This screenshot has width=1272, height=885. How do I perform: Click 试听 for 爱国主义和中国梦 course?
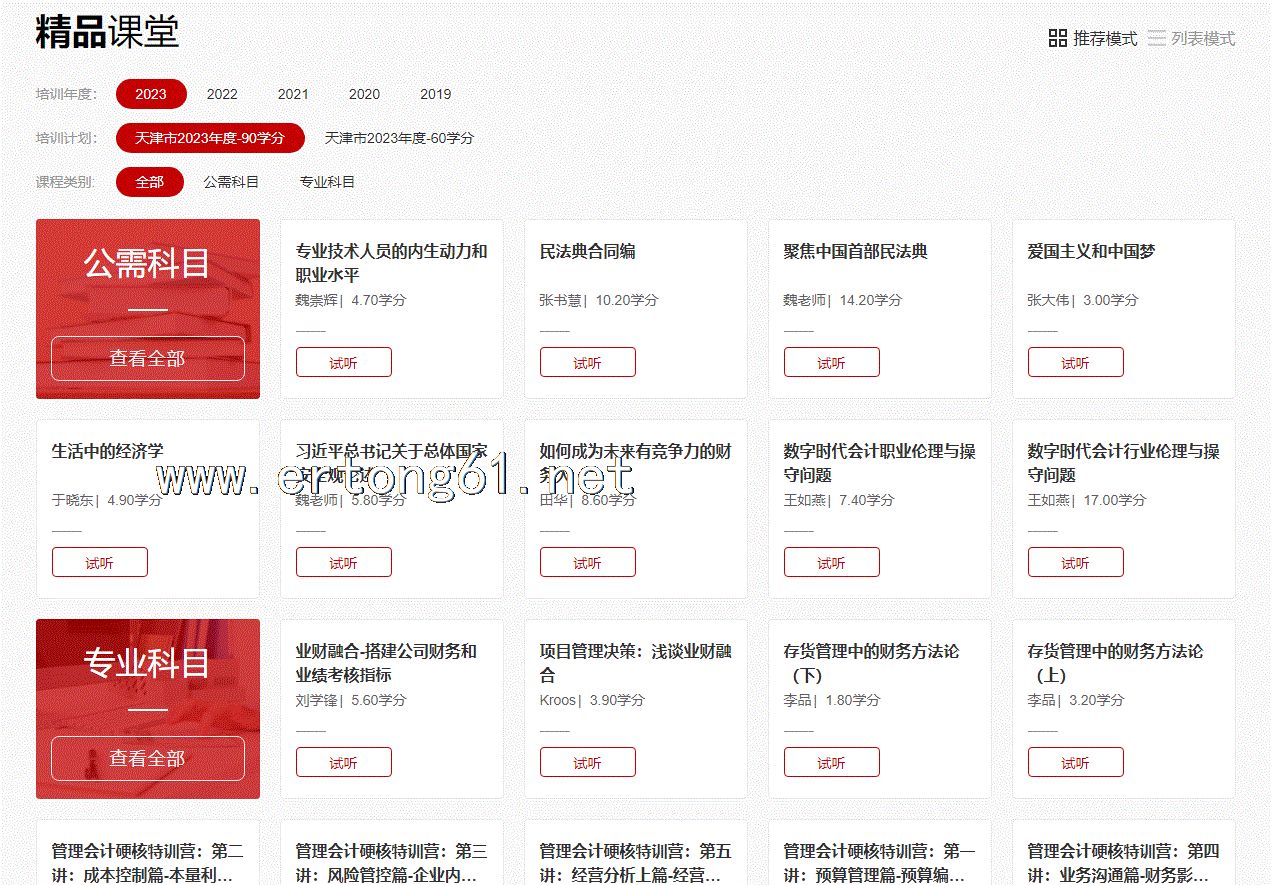pos(1075,363)
